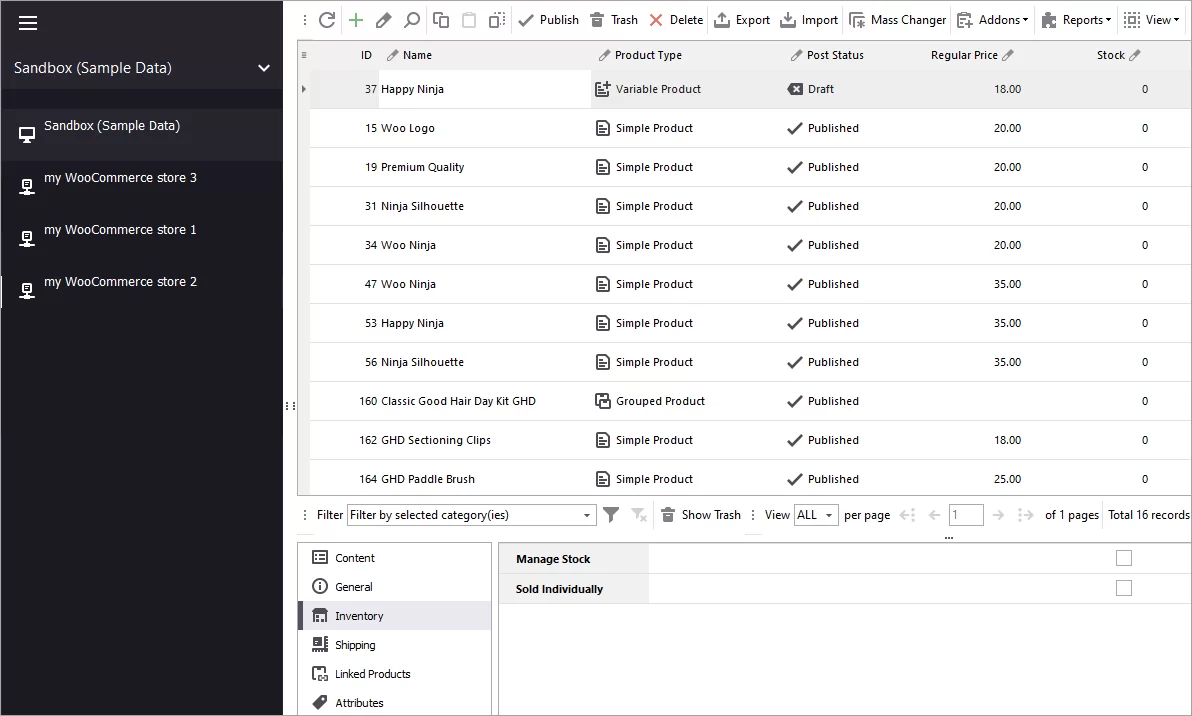Click the page number input field
Screen dimensions: 1192x716
point(965,514)
